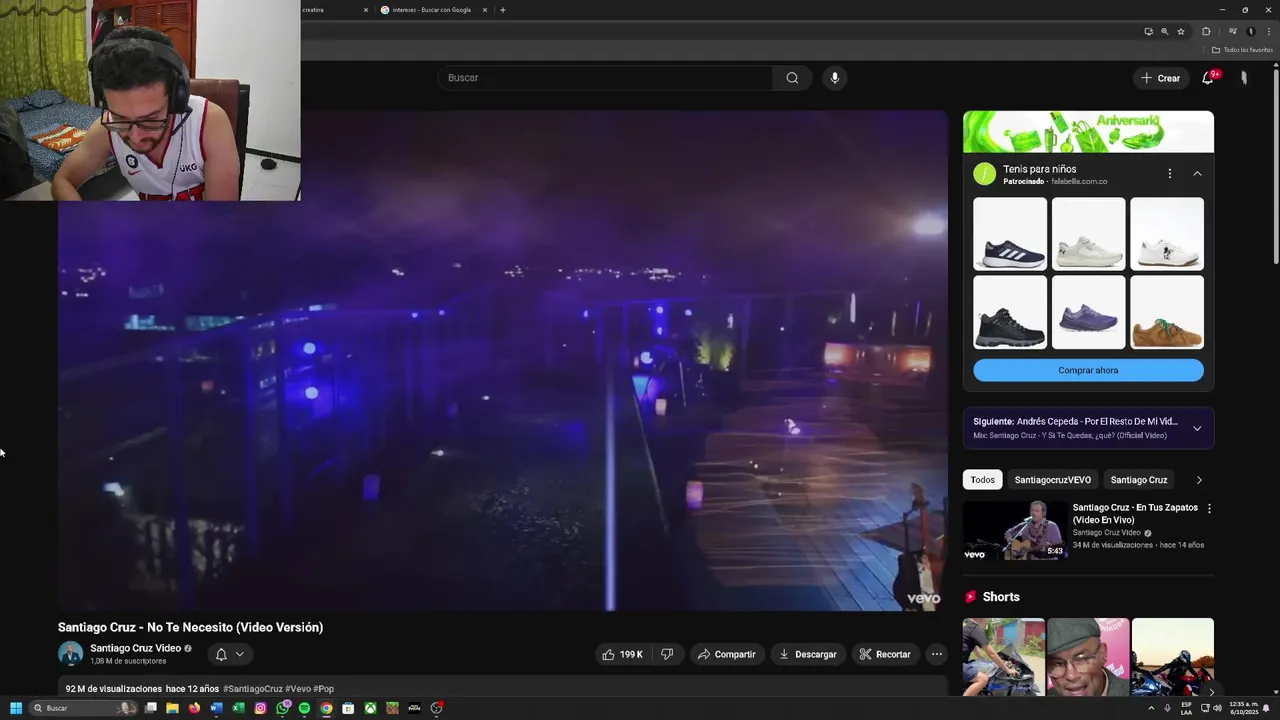Open more actions menu beside Recortar

point(936,654)
